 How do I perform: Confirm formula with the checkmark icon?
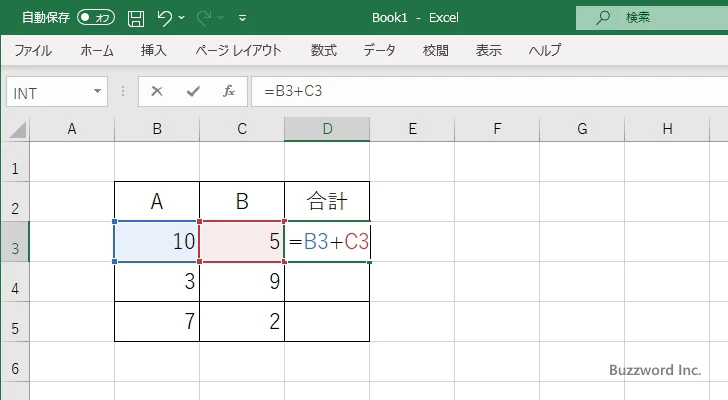pos(192,92)
